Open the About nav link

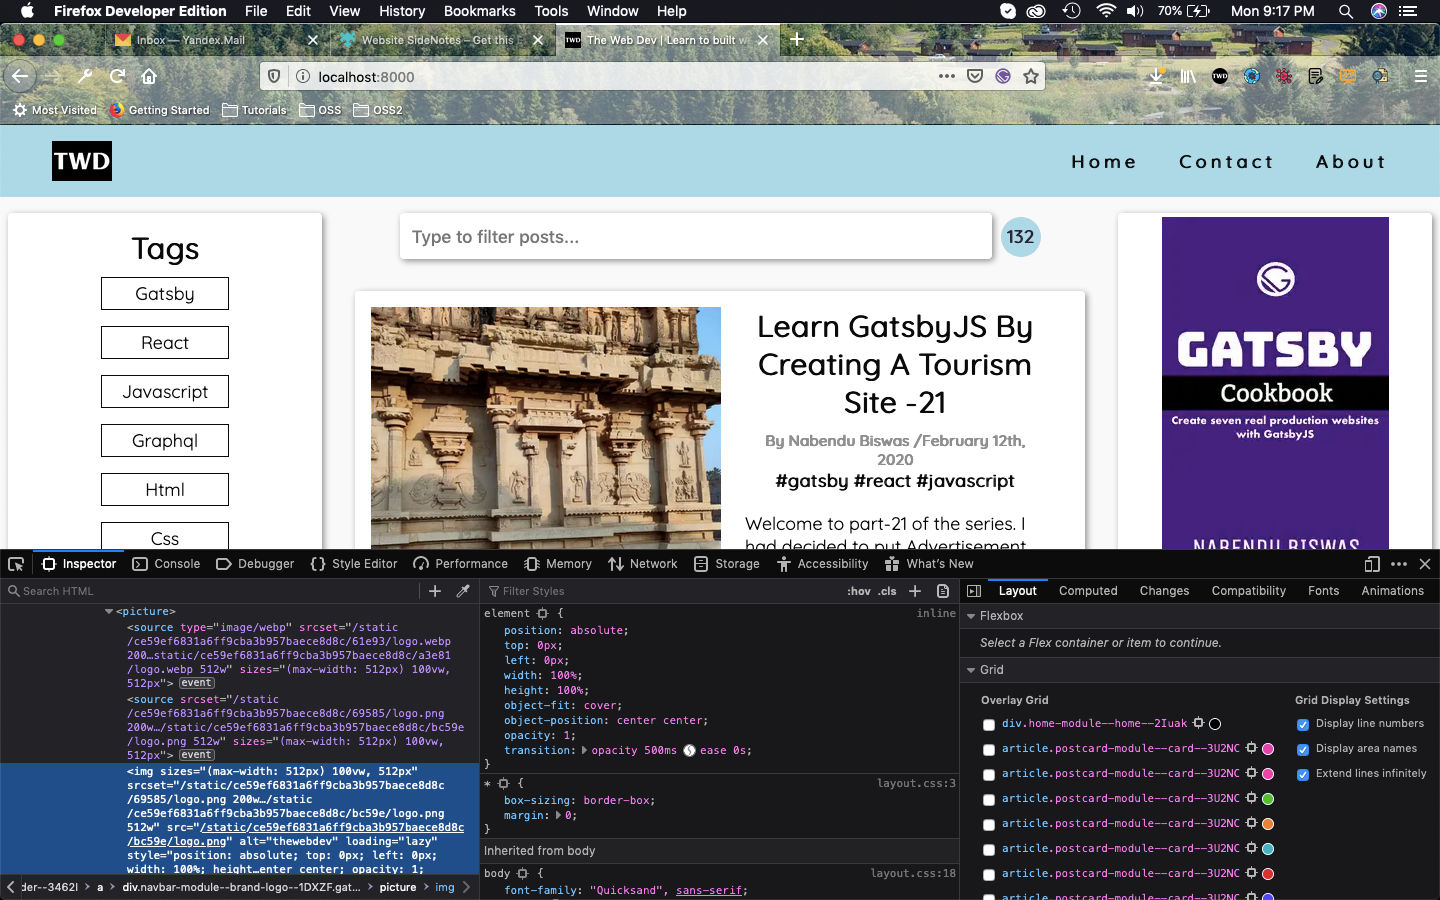(1351, 162)
